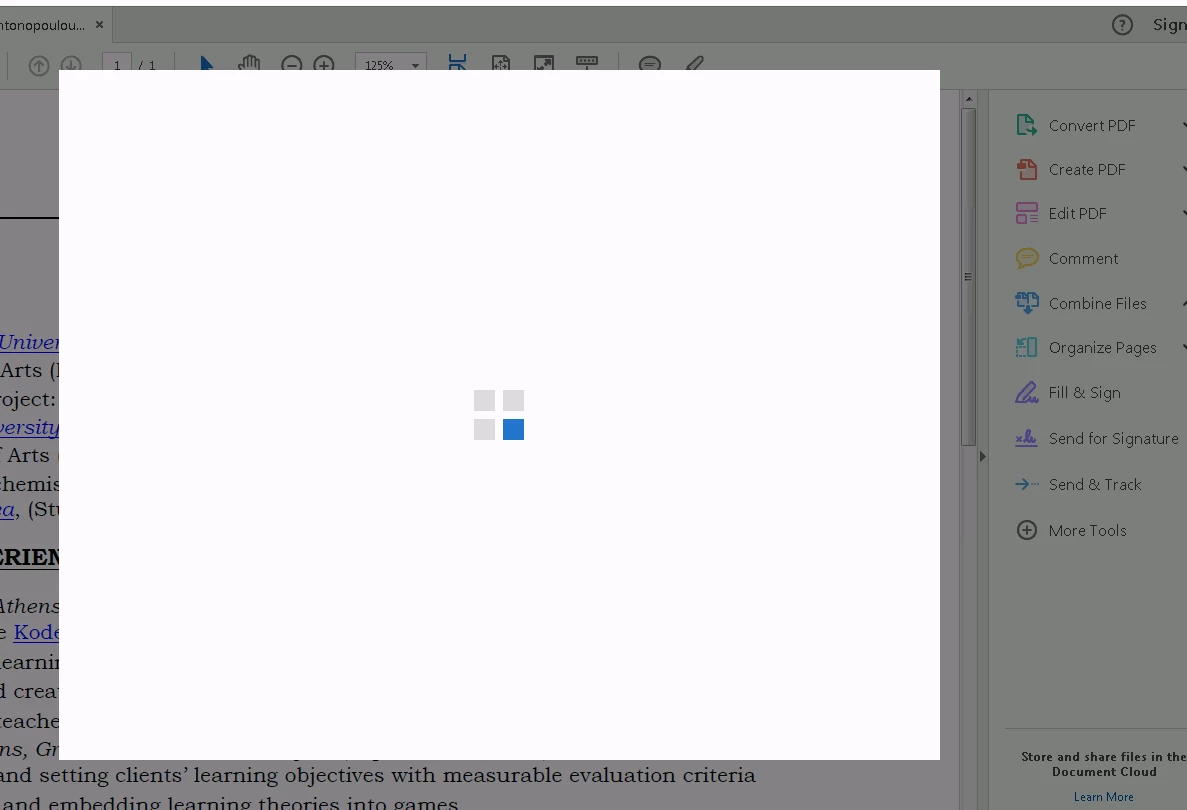The width and height of the screenshot is (1187, 810).
Task: Click the page number input field
Action: coord(117,65)
